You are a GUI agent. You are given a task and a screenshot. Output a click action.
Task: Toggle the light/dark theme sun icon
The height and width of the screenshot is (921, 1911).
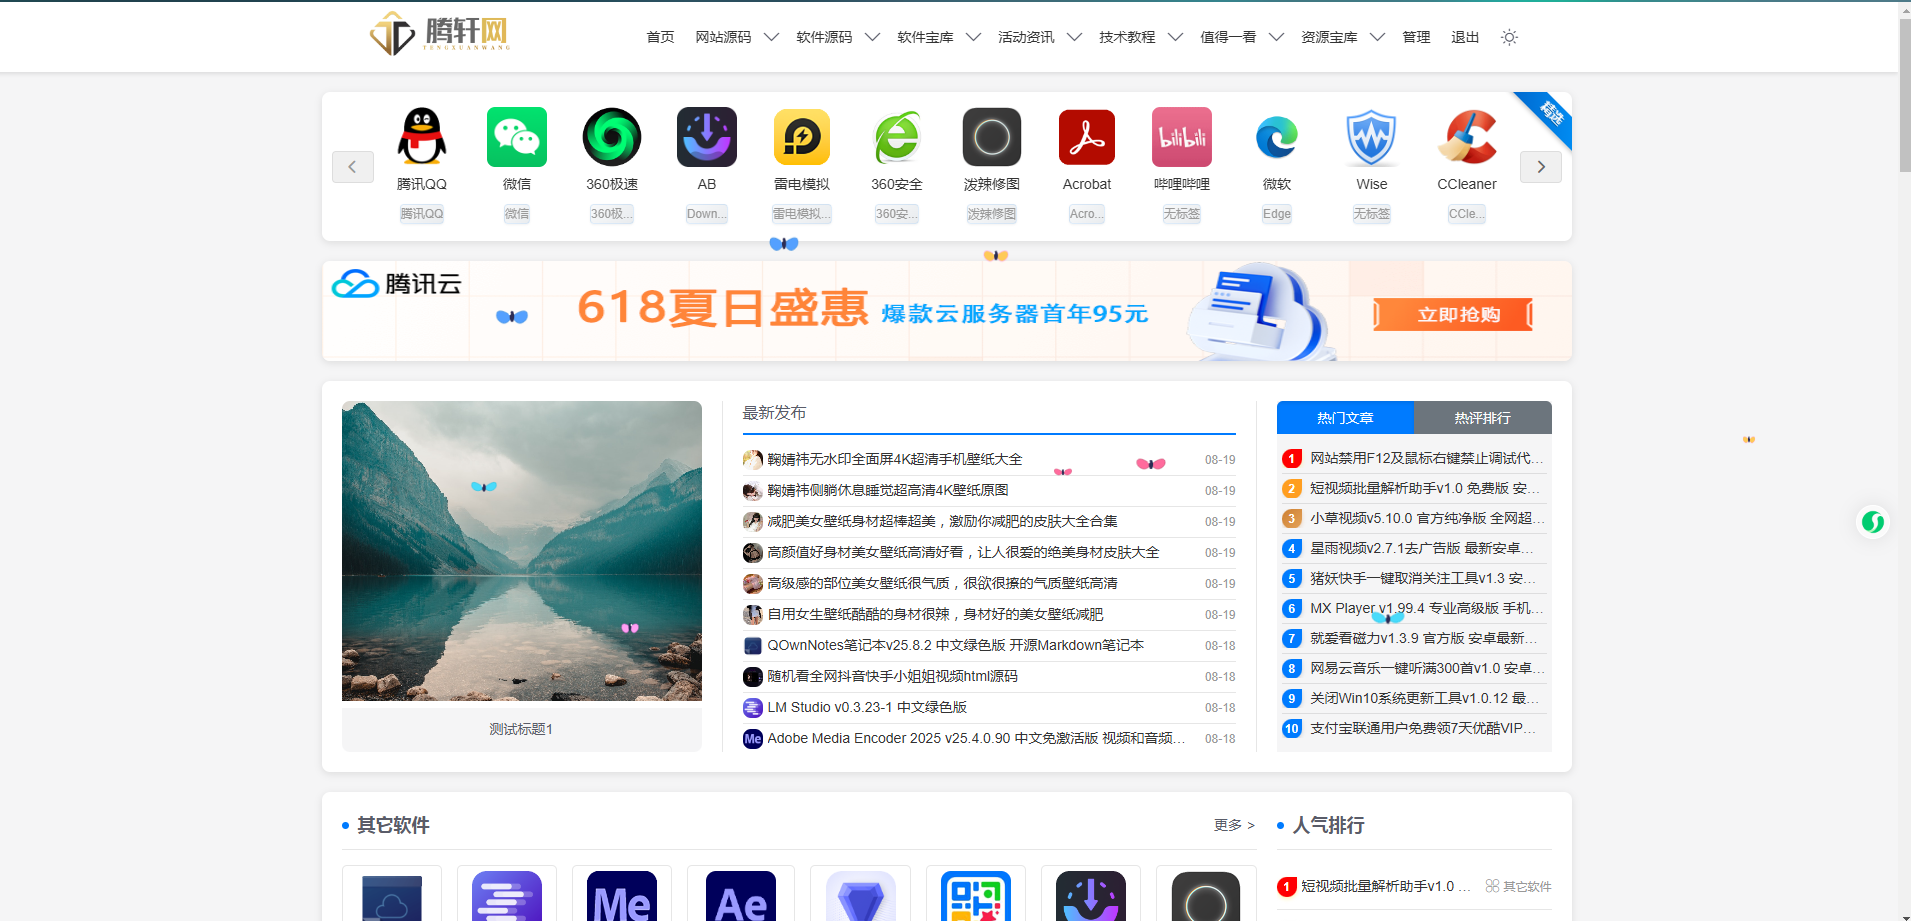pyautogui.click(x=1509, y=37)
